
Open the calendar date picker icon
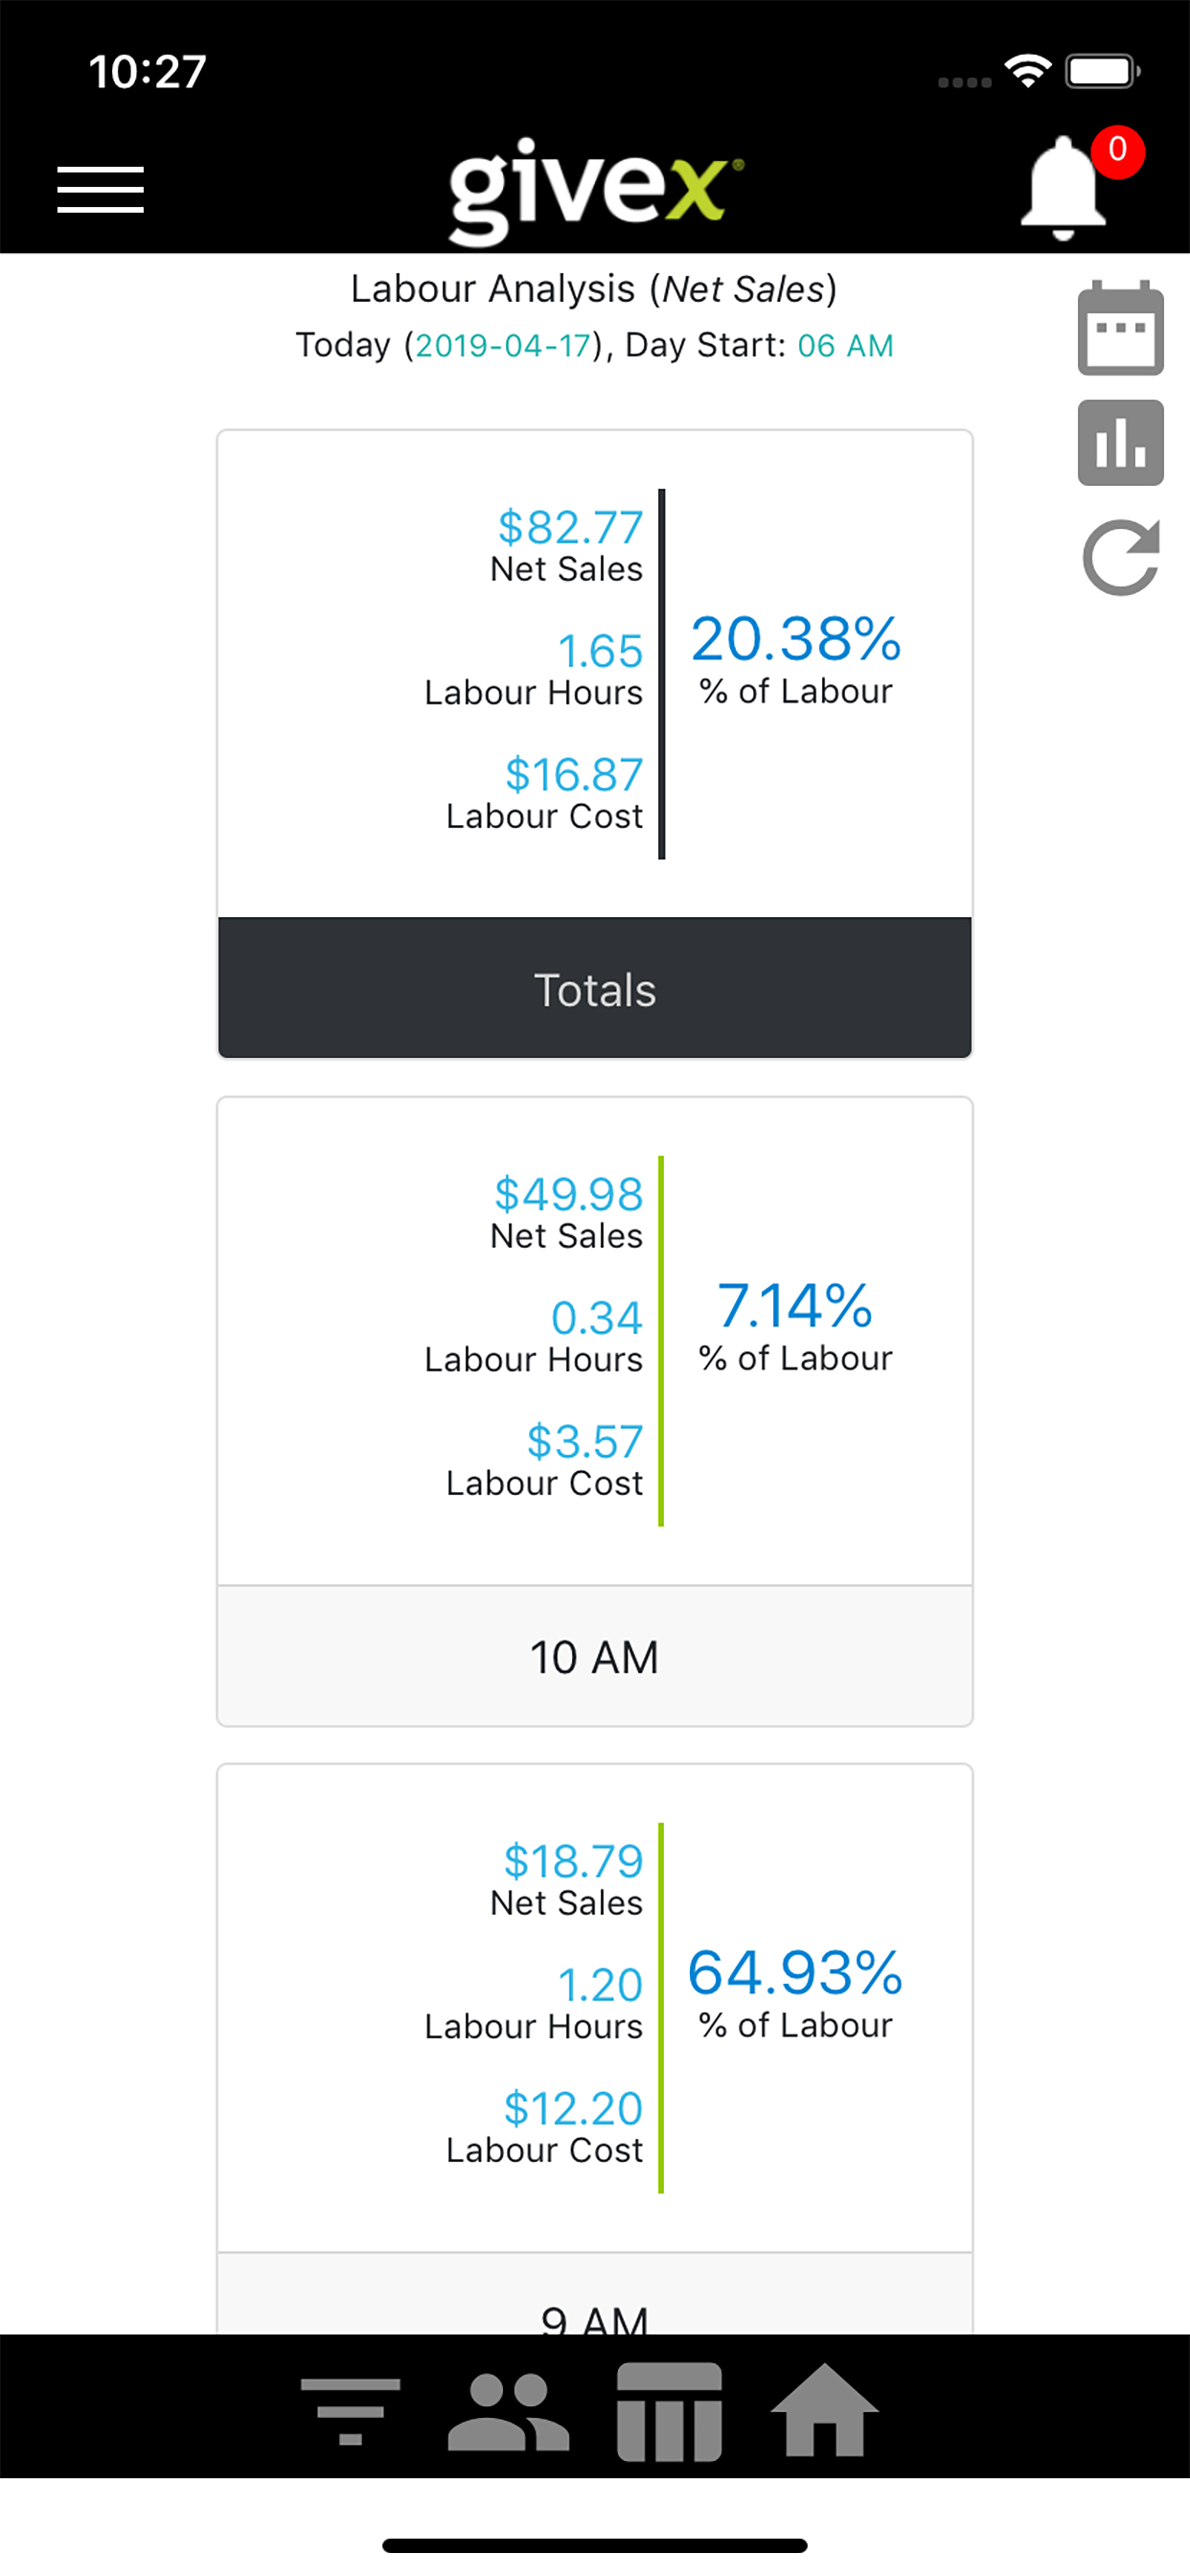tap(1120, 328)
